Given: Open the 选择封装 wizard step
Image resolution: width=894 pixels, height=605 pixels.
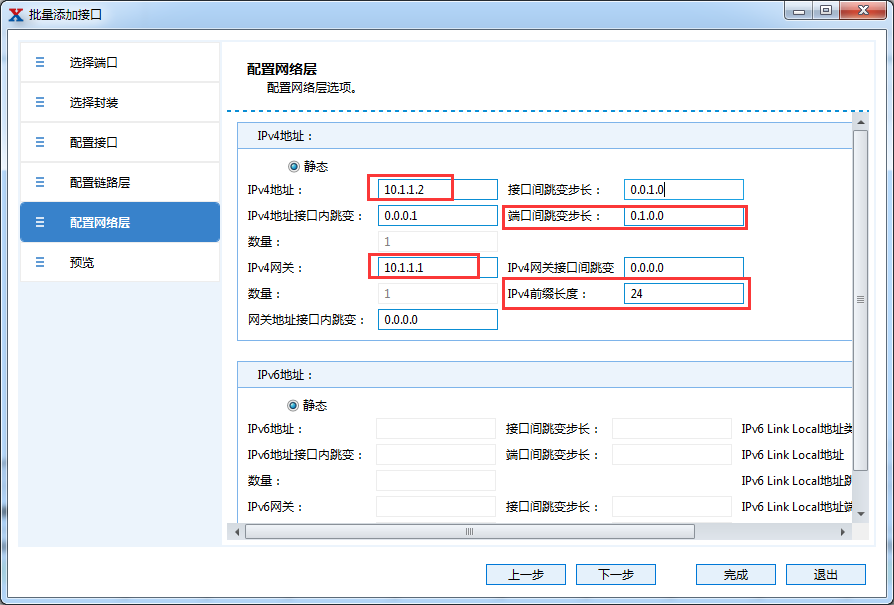Looking at the screenshot, I should click(120, 103).
